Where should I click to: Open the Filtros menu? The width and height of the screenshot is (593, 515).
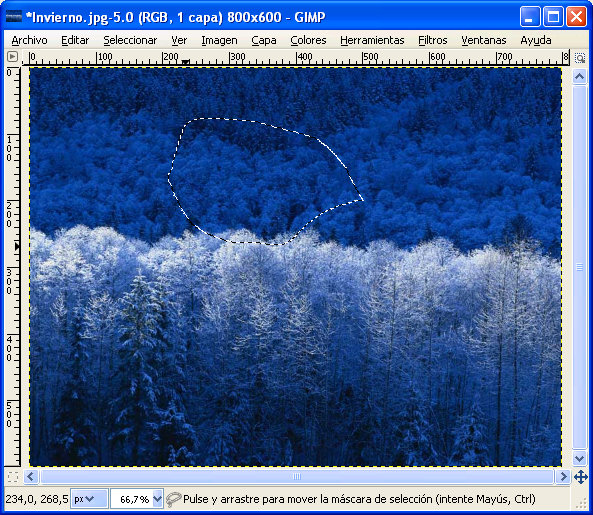coord(433,40)
